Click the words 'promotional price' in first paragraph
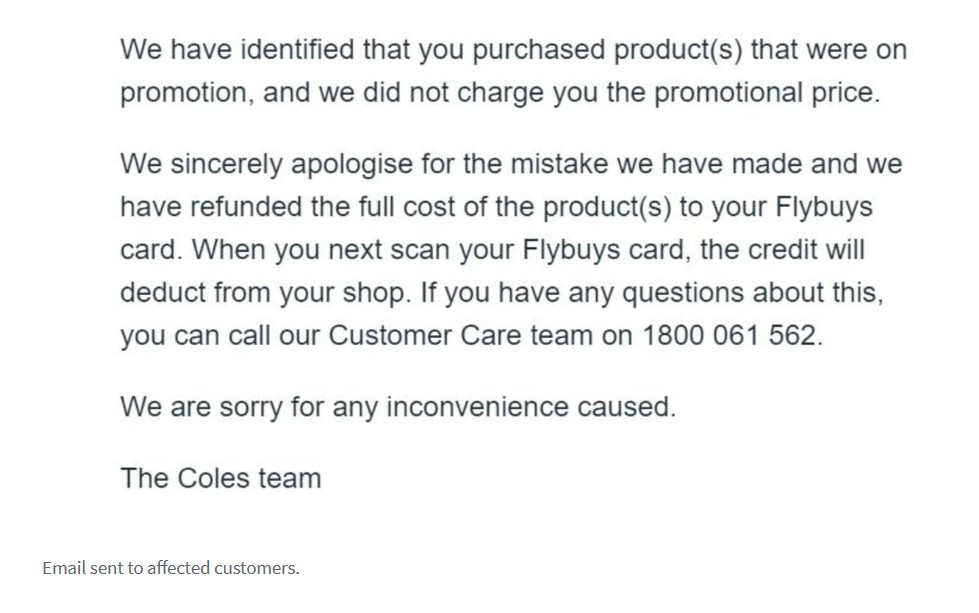 tap(764, 93)
